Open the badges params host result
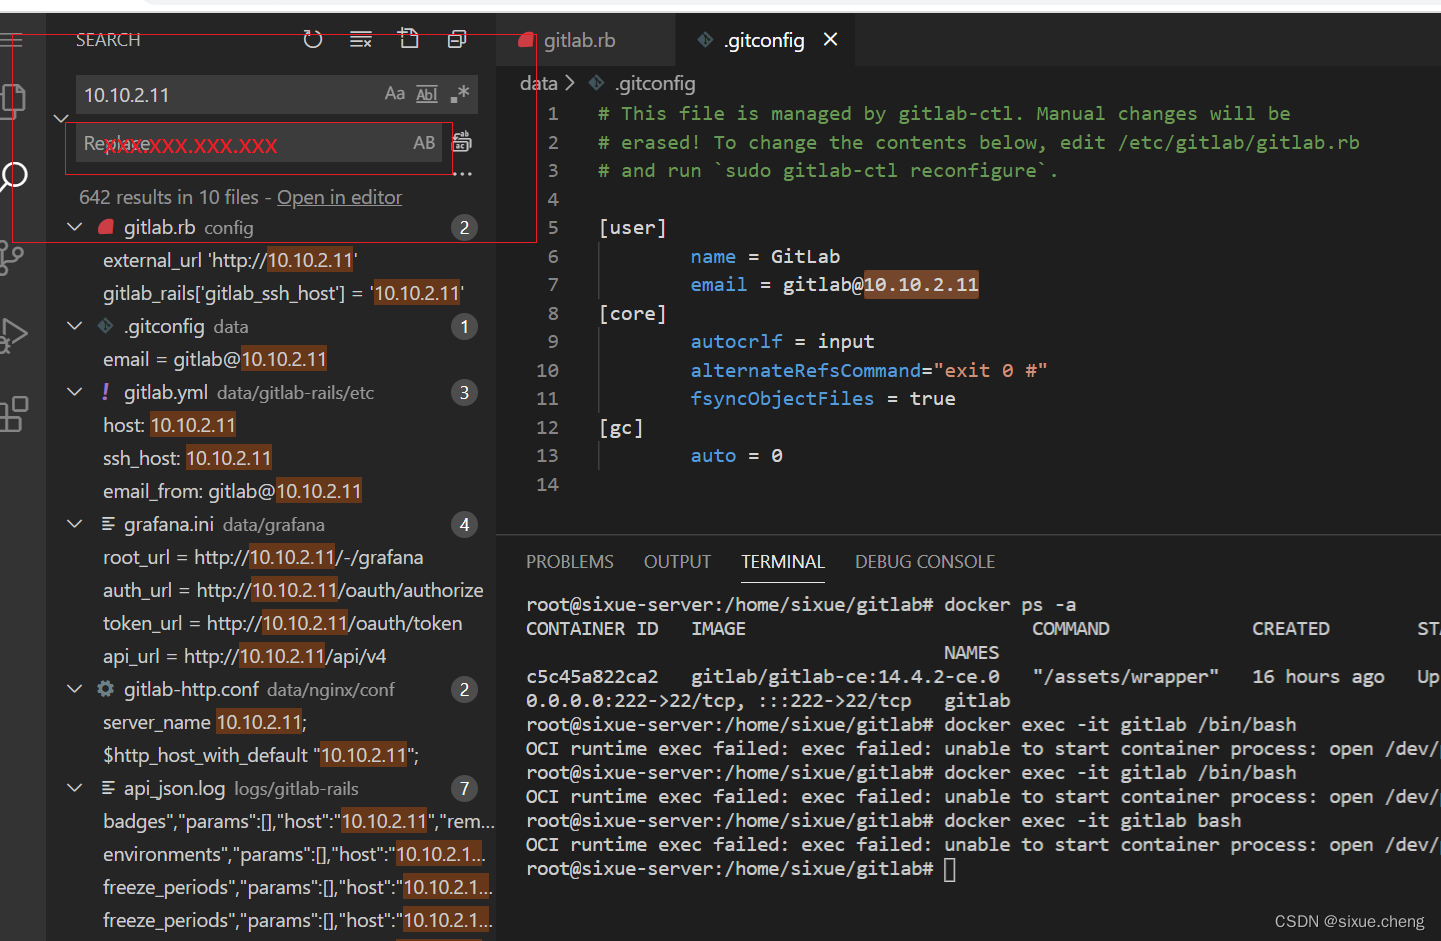The width and height of the screenshot is (1441, 941). pyautogui.click(x=299, y=821)
